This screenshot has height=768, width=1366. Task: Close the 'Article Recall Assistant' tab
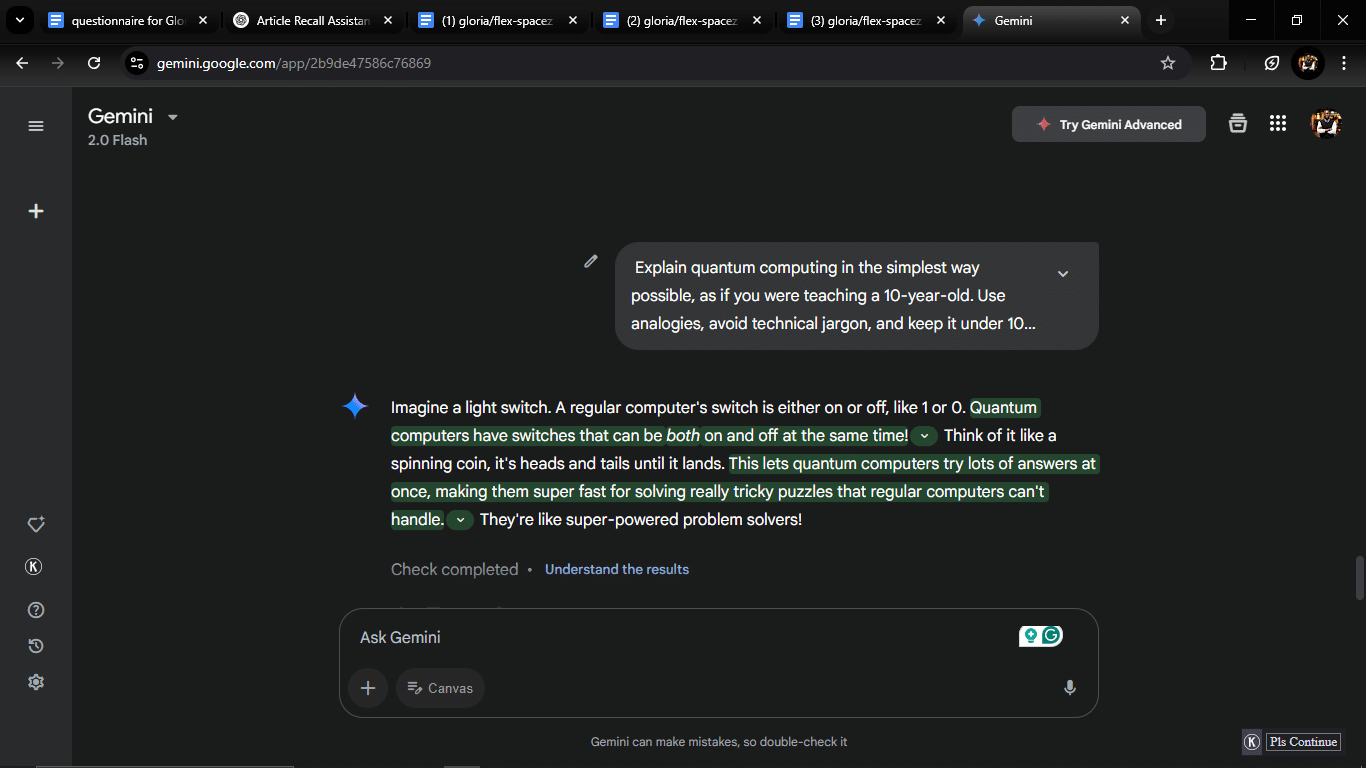387,20
